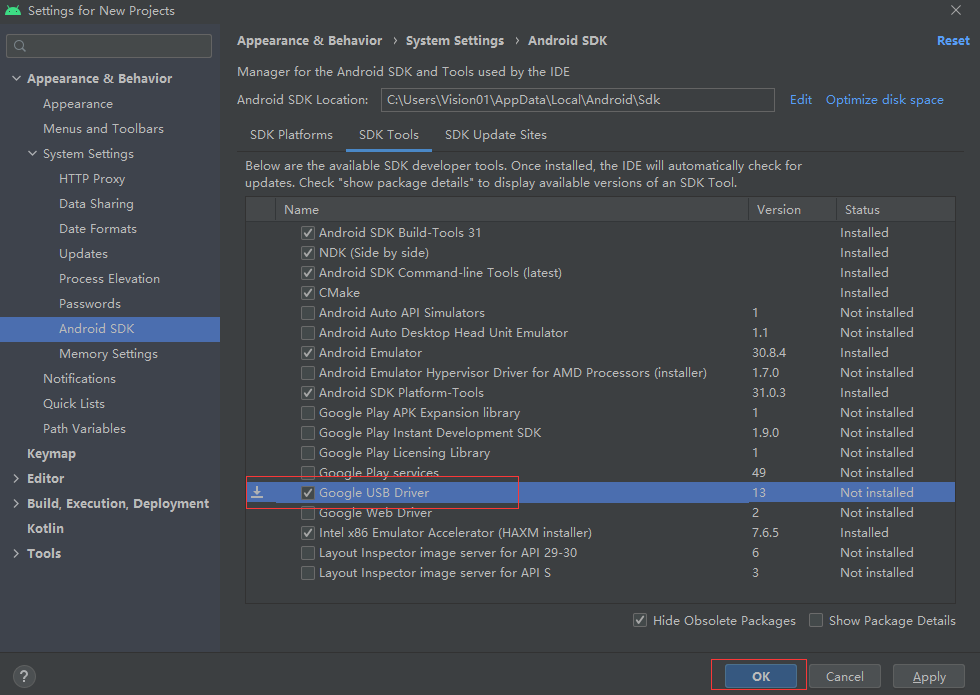
Task: Uncheck the Android Emulator checkbox
Action: [x=308, y=353]
